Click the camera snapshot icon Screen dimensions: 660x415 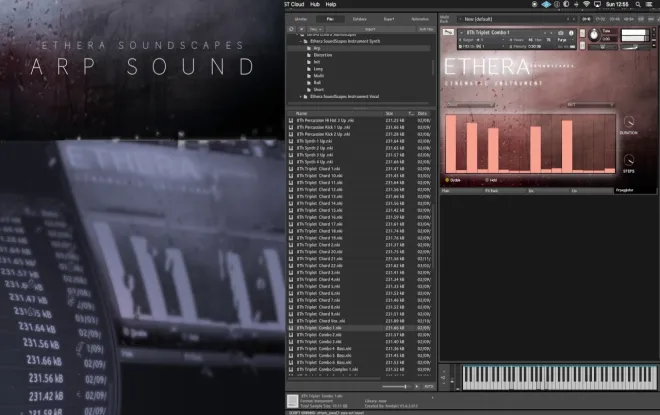point(561,32)
